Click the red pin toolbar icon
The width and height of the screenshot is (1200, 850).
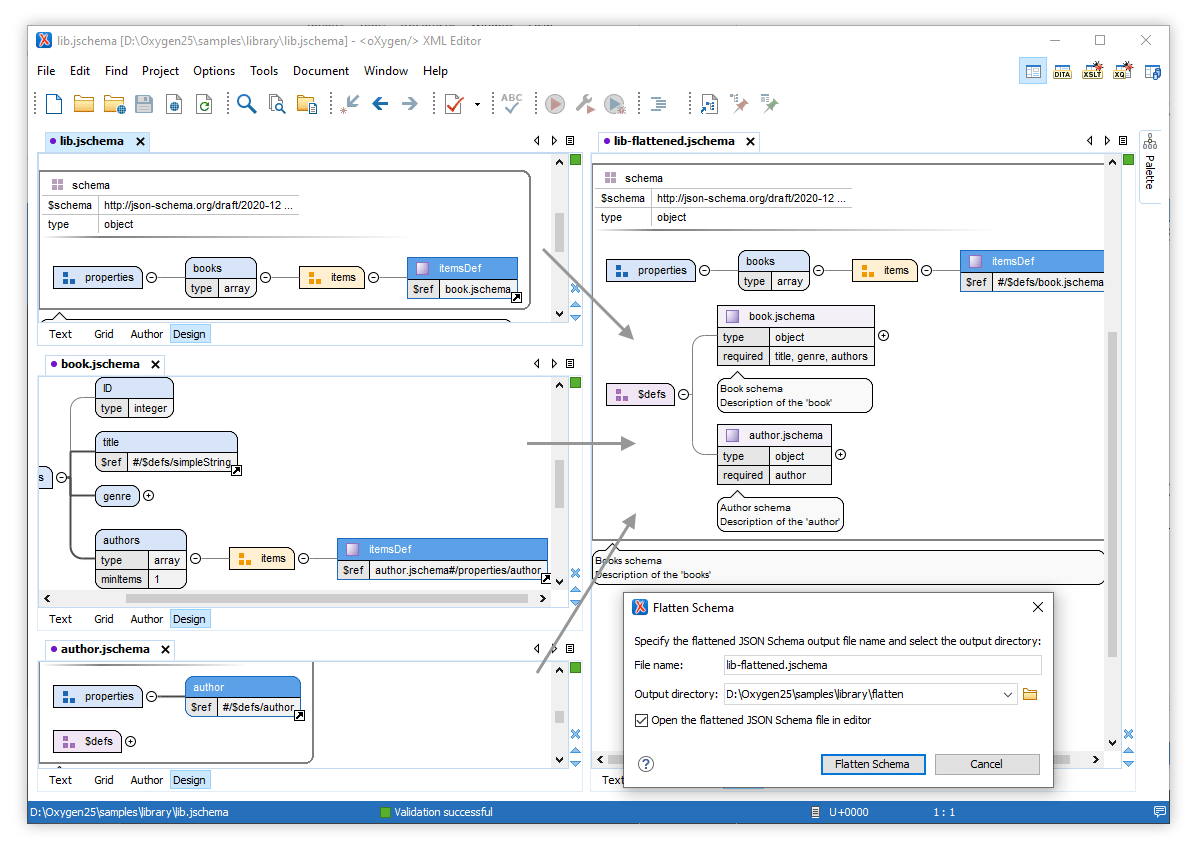click(x=739, y=104)
